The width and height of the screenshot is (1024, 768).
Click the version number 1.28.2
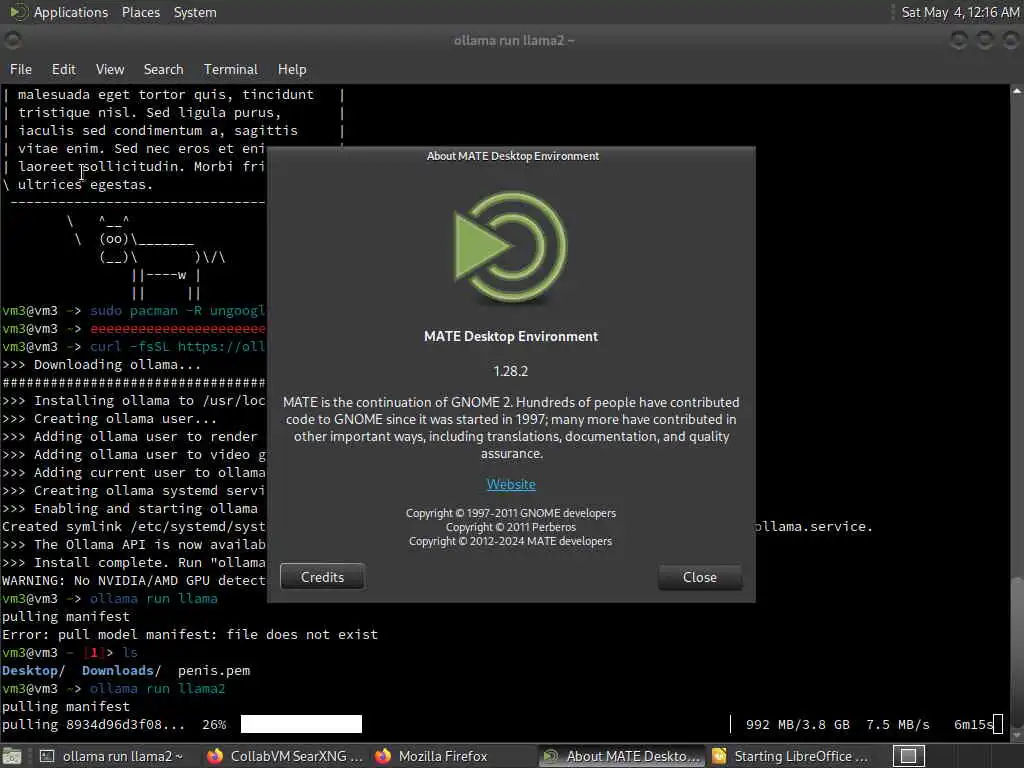tap(511, 371)
